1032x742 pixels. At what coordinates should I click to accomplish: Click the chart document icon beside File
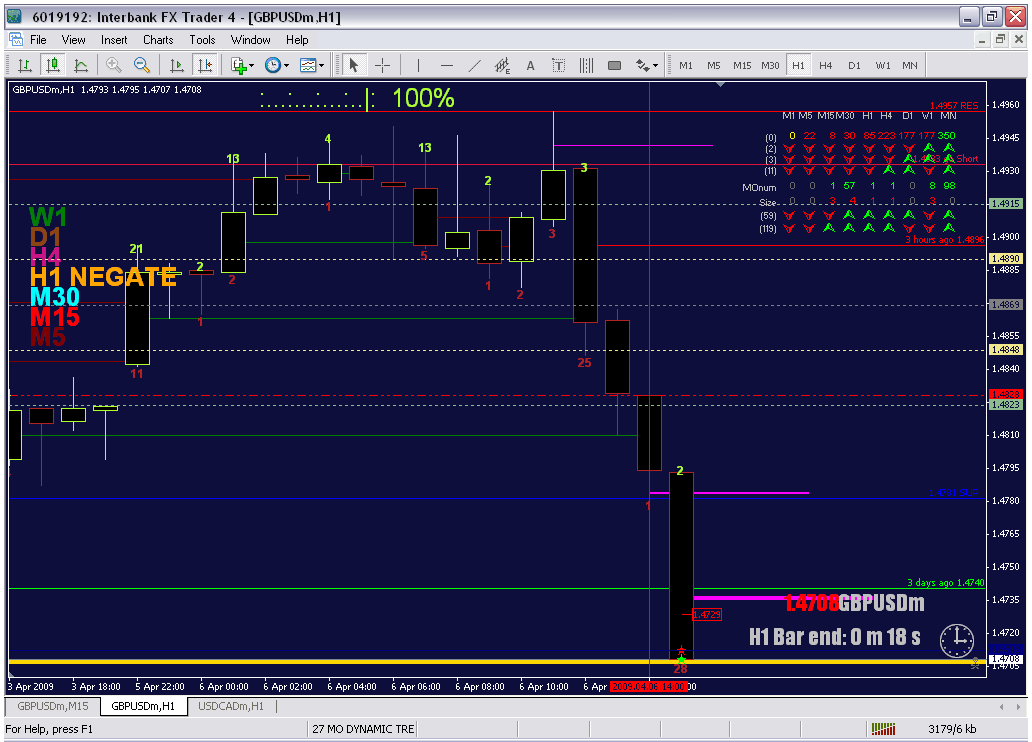pyautogui.click(x=16, y=40)
